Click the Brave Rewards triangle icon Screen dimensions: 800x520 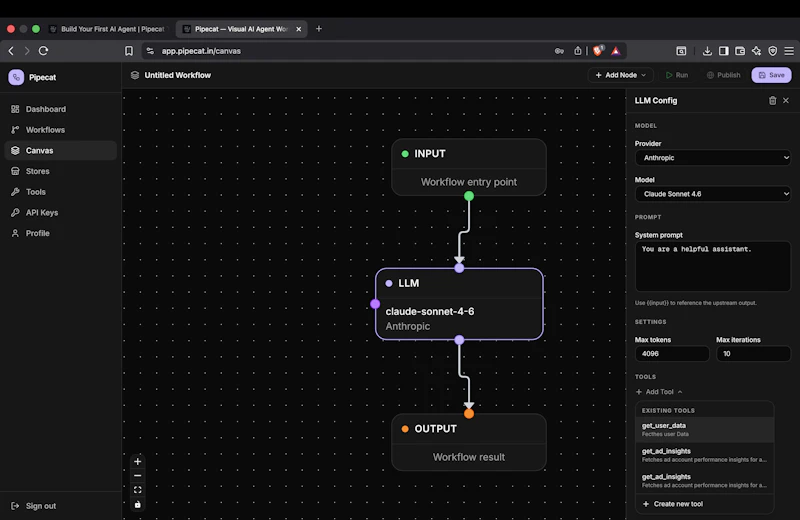pos(616,51)
